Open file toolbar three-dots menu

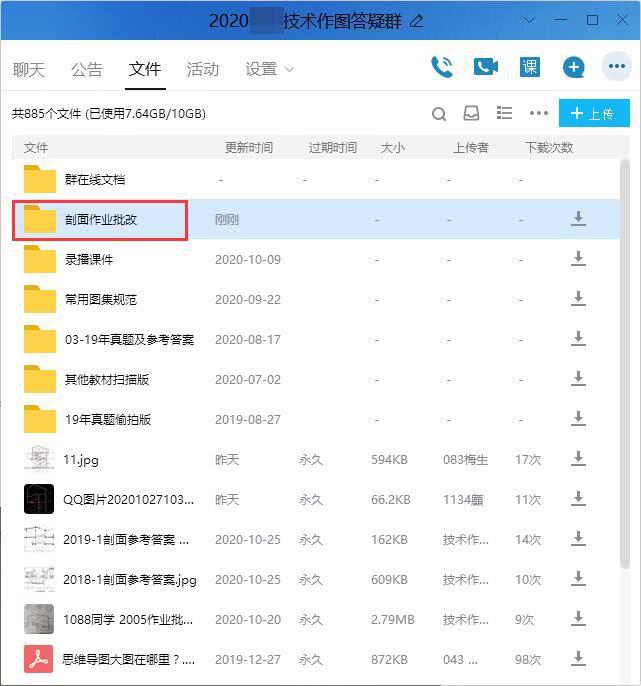click(539, 113)
